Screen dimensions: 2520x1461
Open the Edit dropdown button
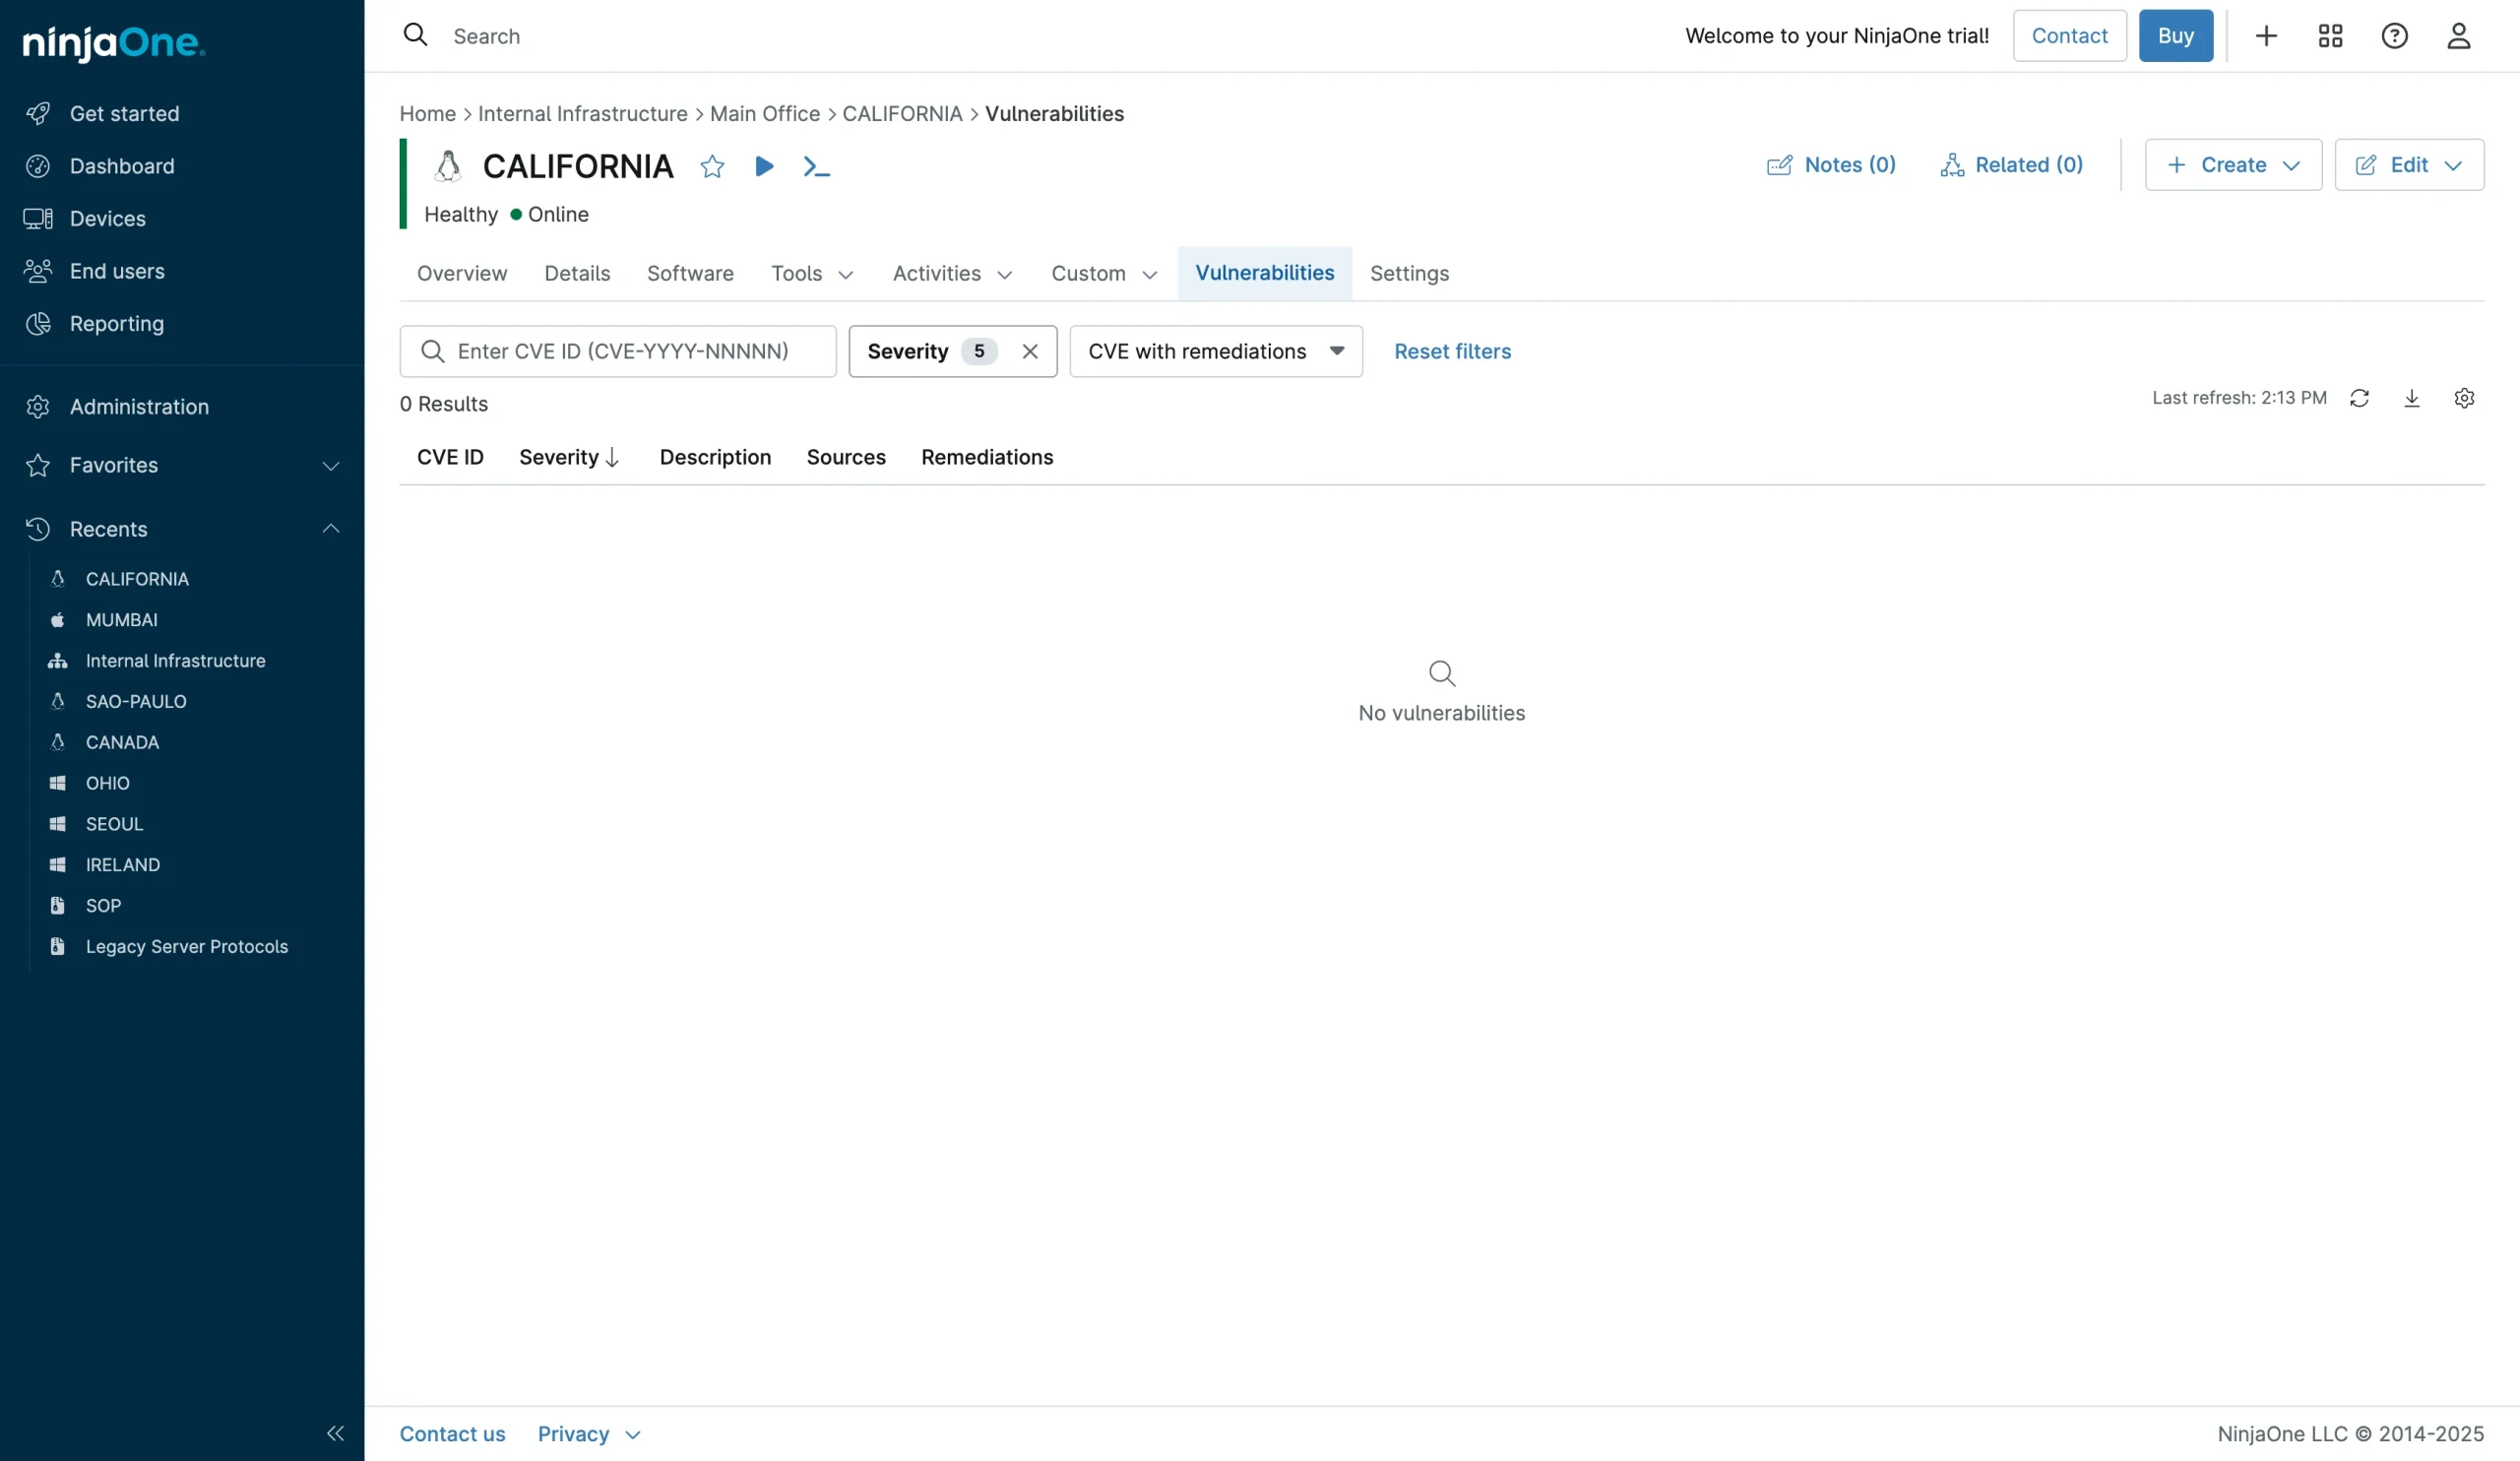click(2409, 165)
